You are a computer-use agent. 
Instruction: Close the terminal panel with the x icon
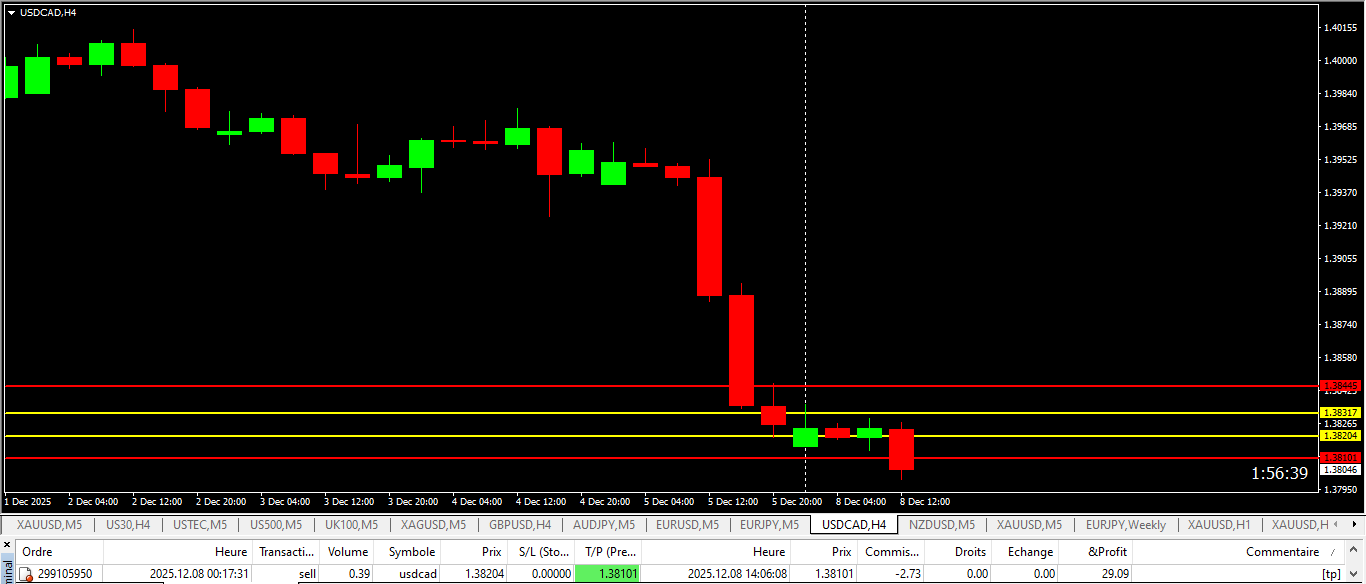(x=6, y=546)
